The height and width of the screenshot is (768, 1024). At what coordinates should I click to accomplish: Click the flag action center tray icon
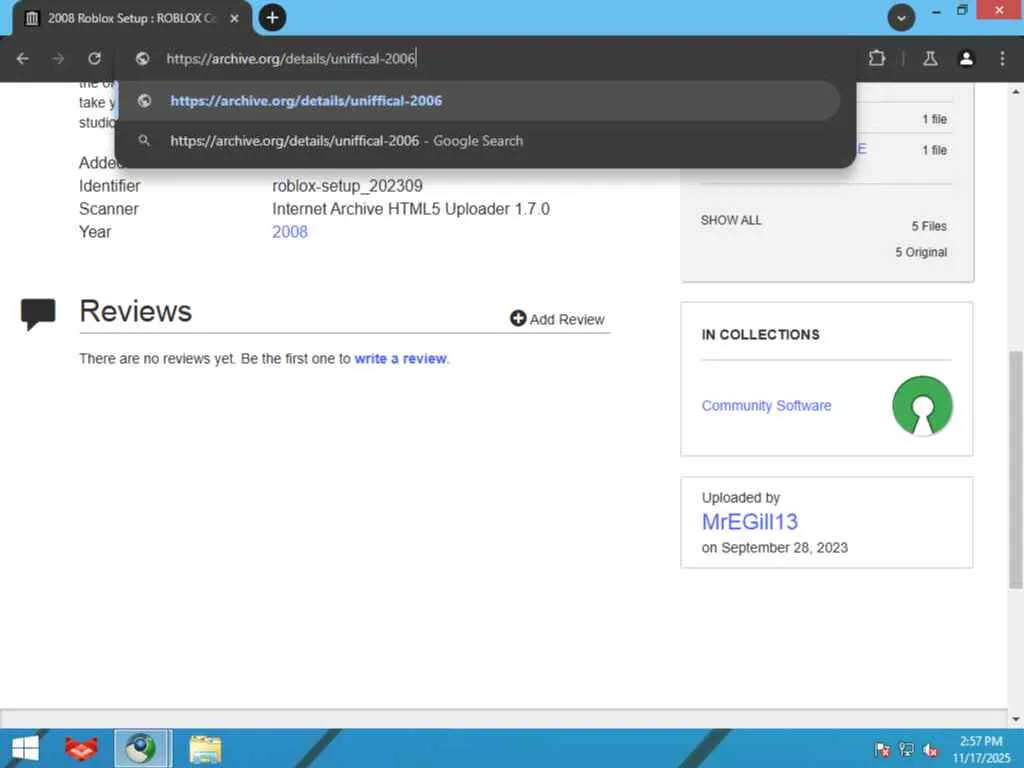click(x=882, y=749)
